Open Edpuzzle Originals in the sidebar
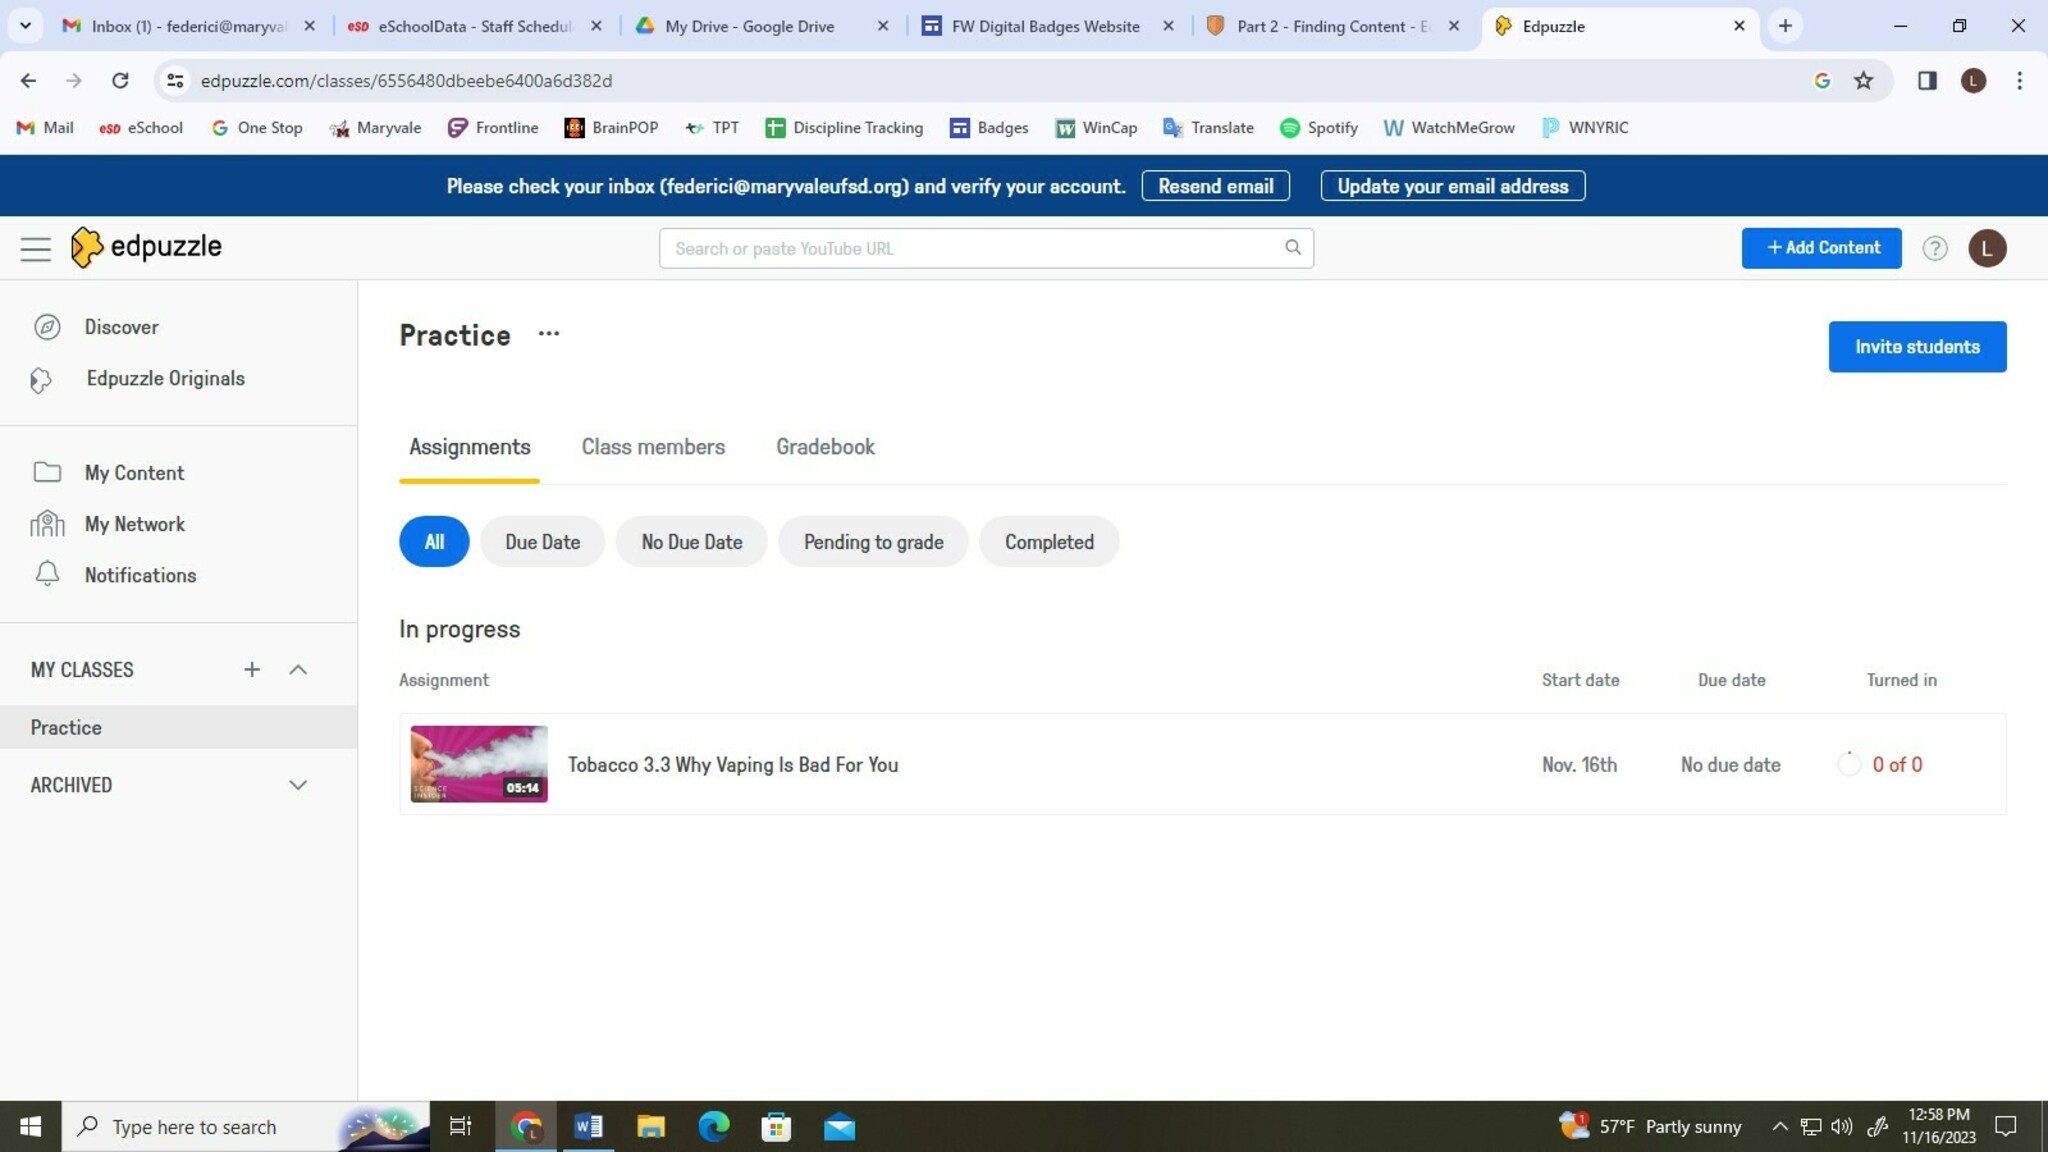This screenshot has height=1152, width=2048. [165, 379]
